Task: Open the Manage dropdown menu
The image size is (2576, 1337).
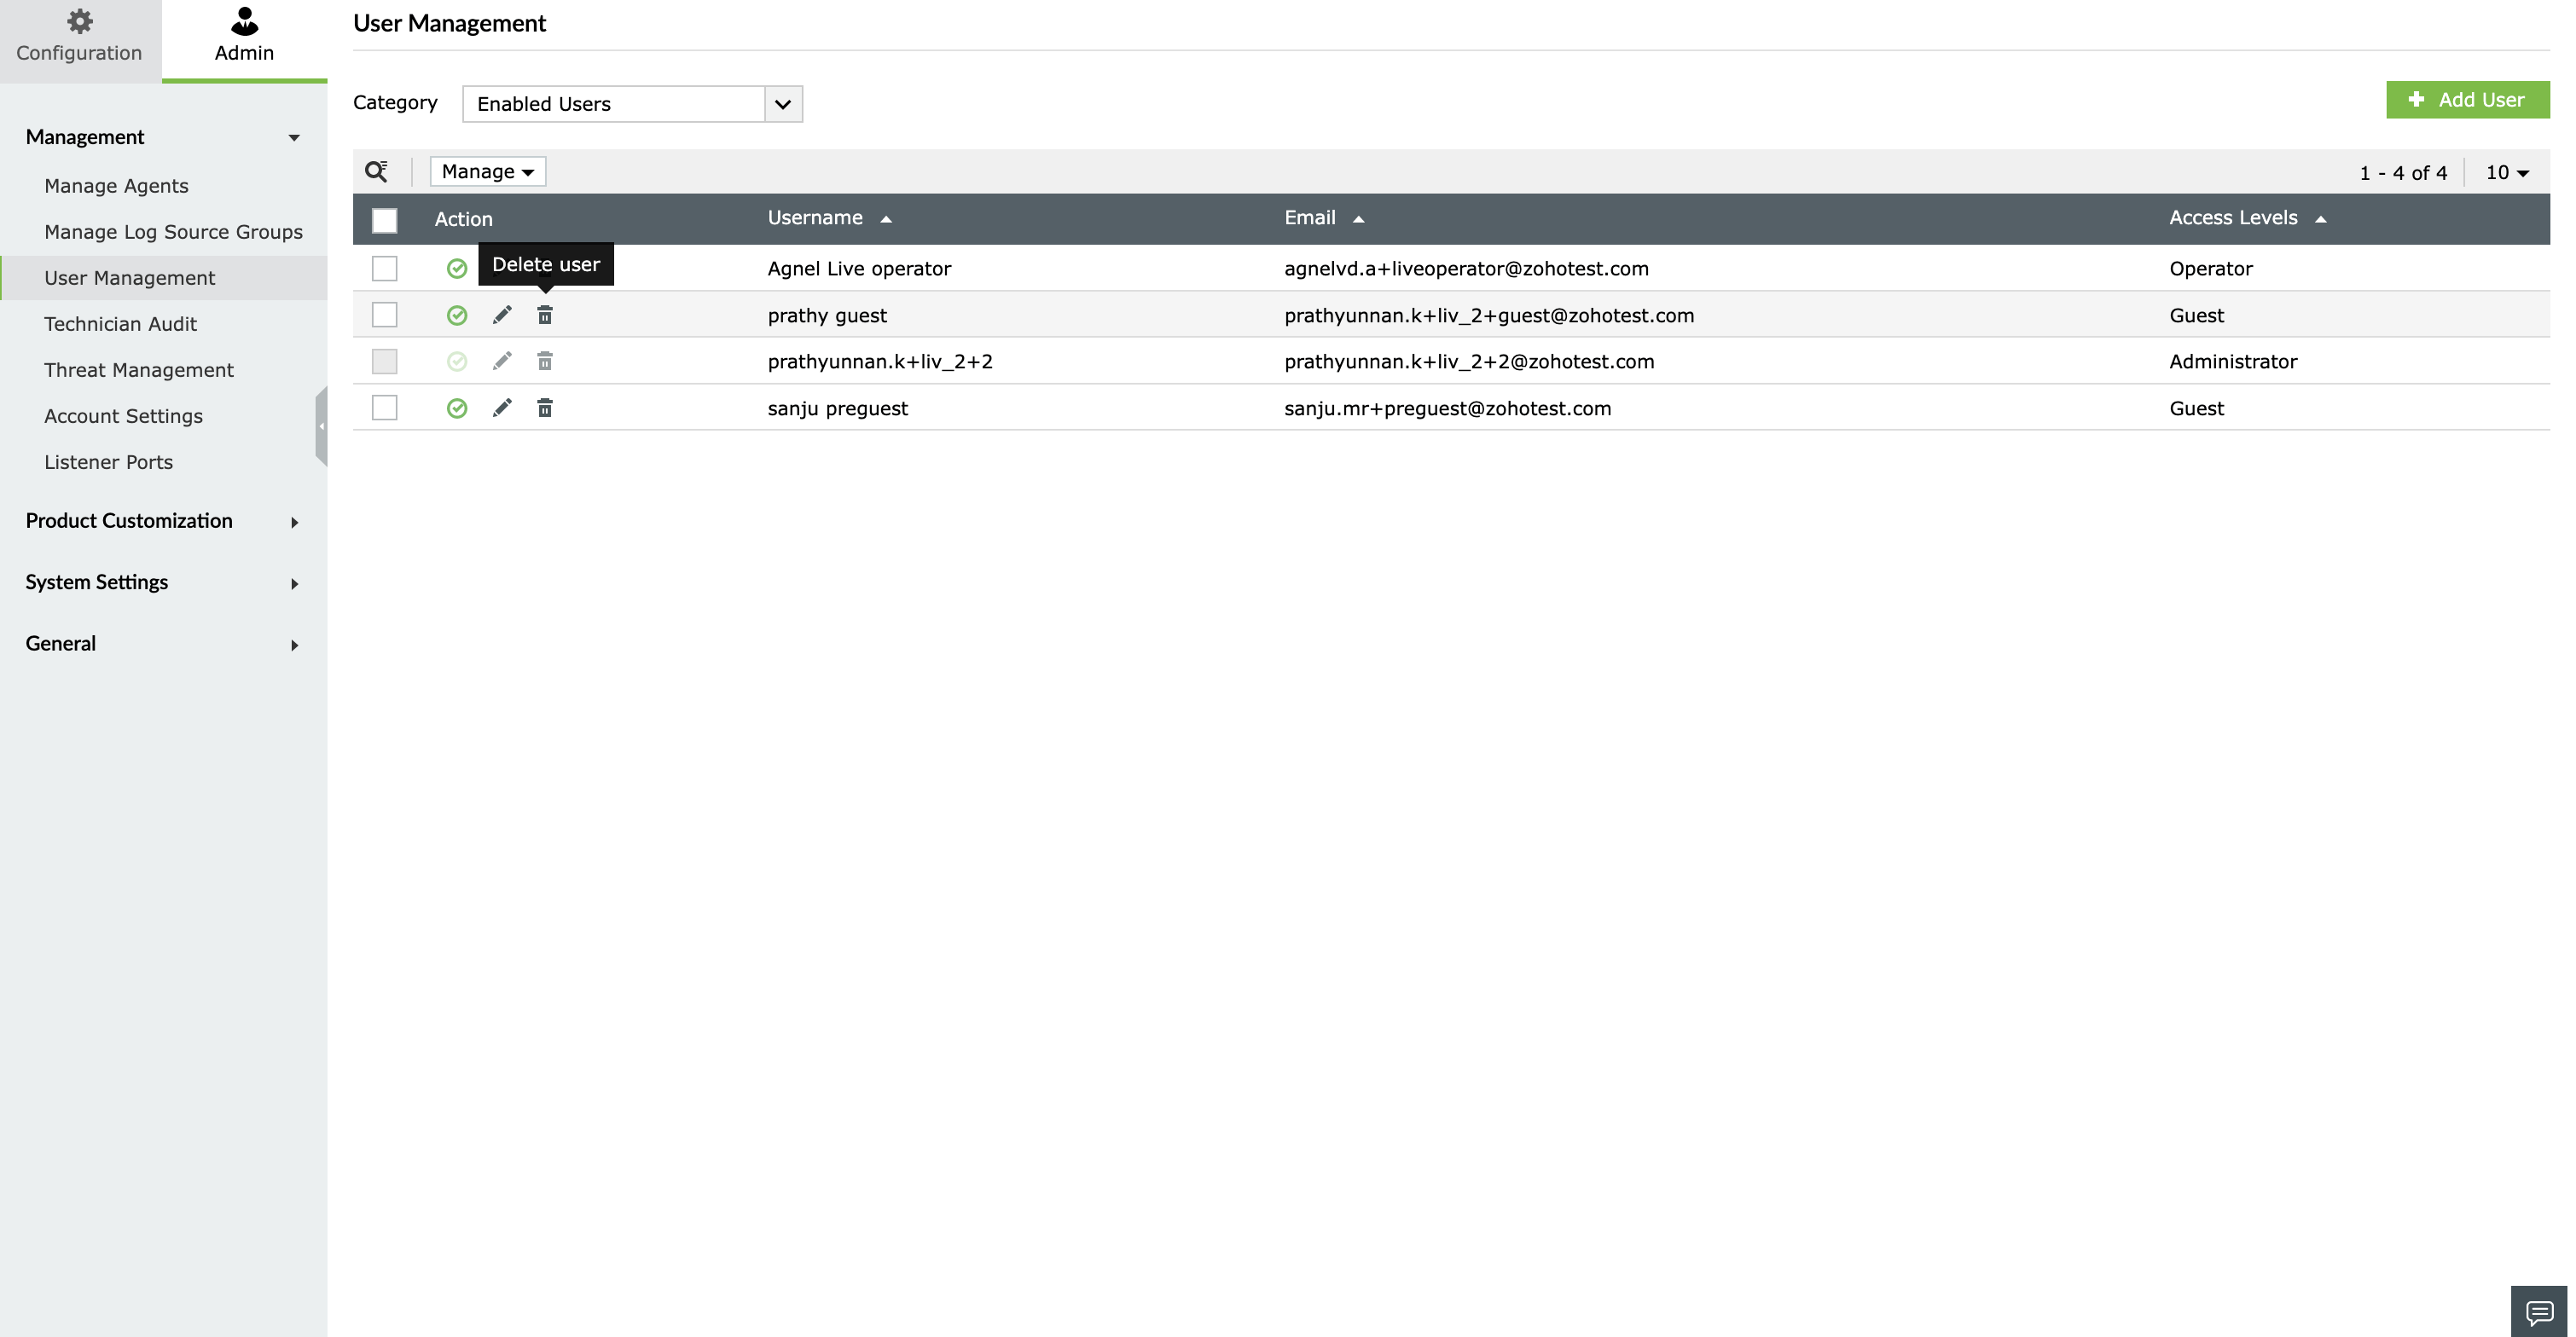Action: pos(488,171)
